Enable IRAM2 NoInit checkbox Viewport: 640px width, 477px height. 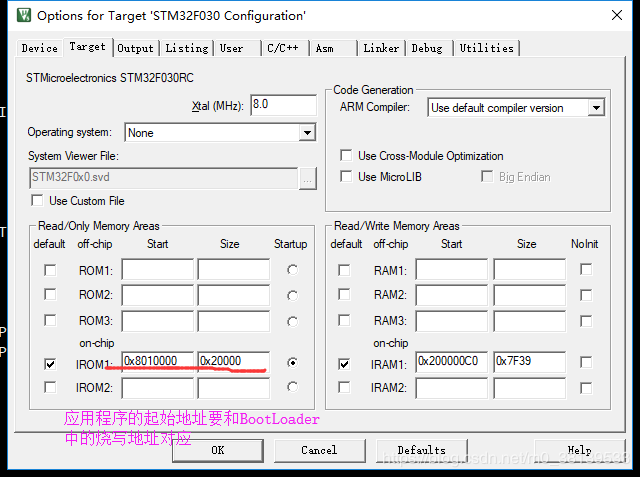click(586, 388)
